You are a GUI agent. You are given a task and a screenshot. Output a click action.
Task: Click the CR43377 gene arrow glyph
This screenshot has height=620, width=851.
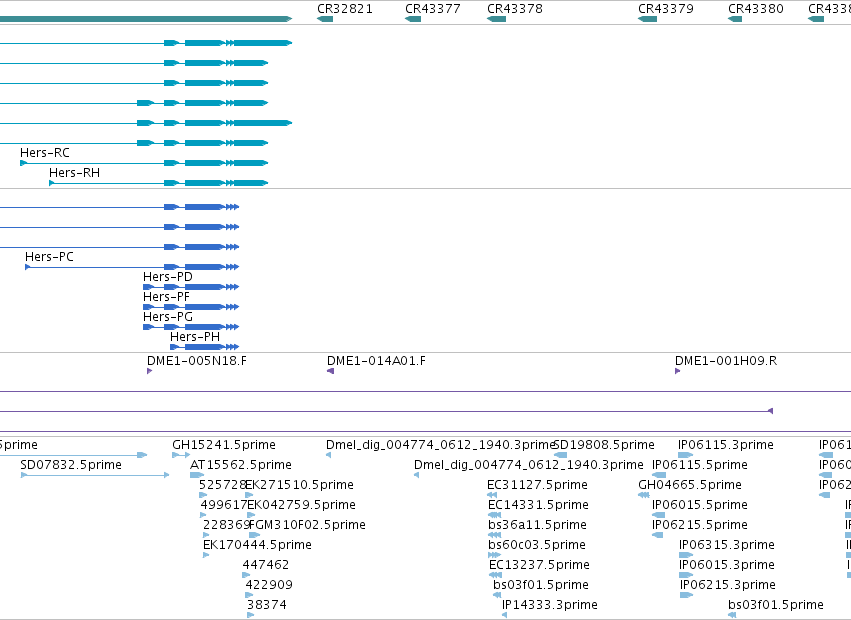413,19
